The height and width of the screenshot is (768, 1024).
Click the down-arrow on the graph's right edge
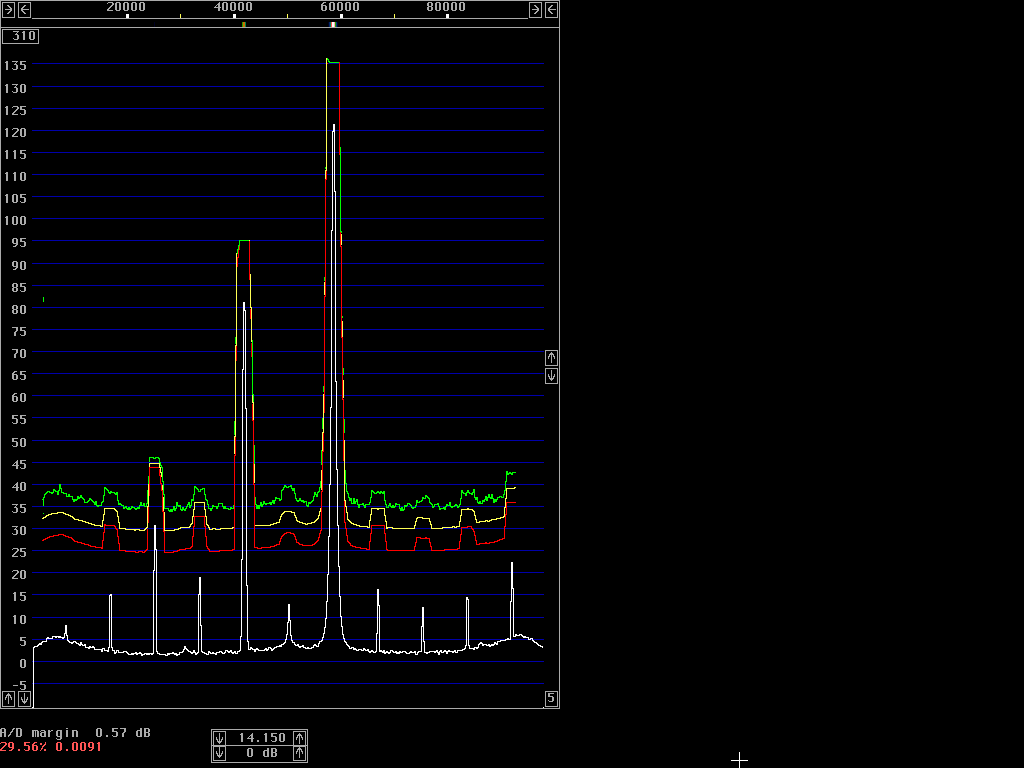click(551, 376)
